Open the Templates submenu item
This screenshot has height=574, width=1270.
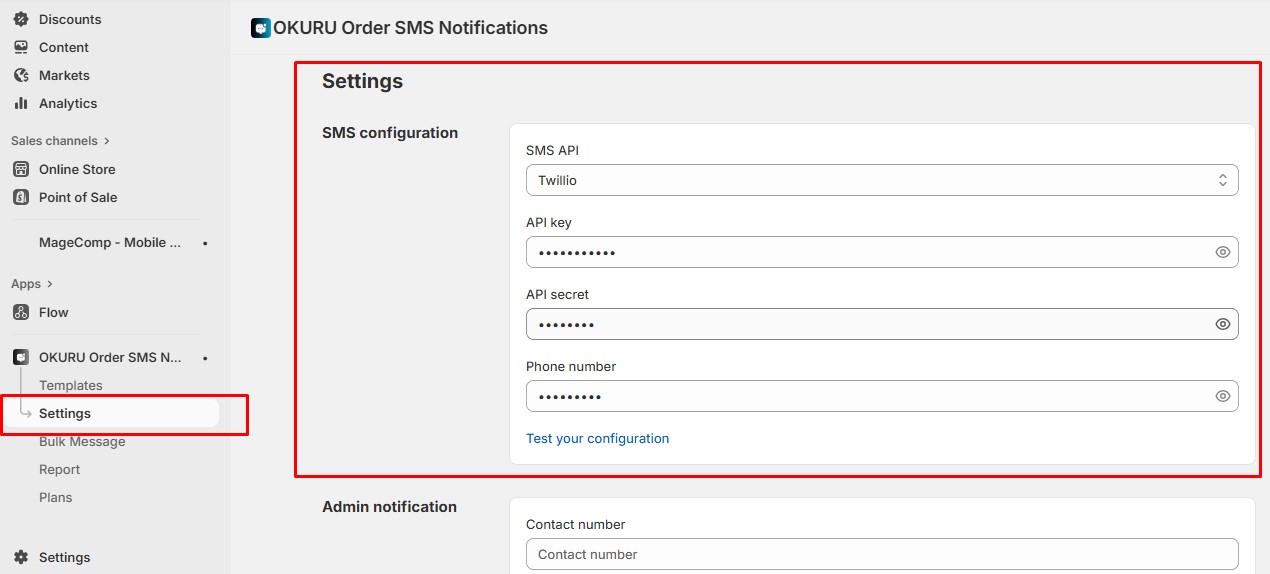point(70,385)
